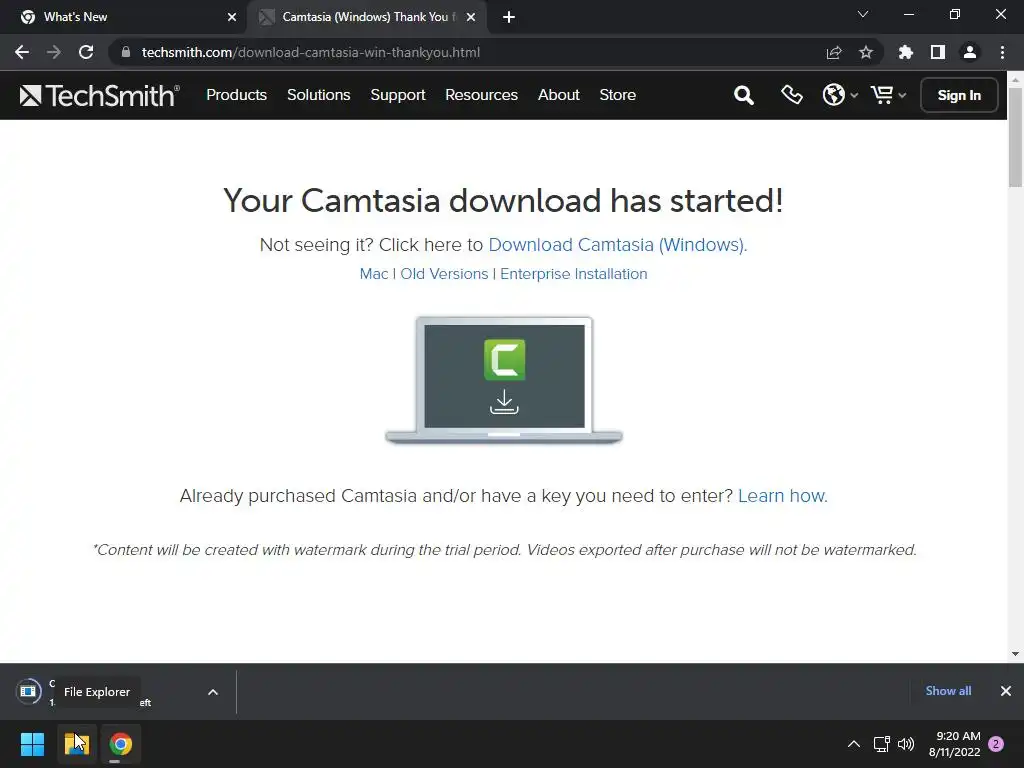Open the globe language selector
1024x768 pixels.
[839, 95]
